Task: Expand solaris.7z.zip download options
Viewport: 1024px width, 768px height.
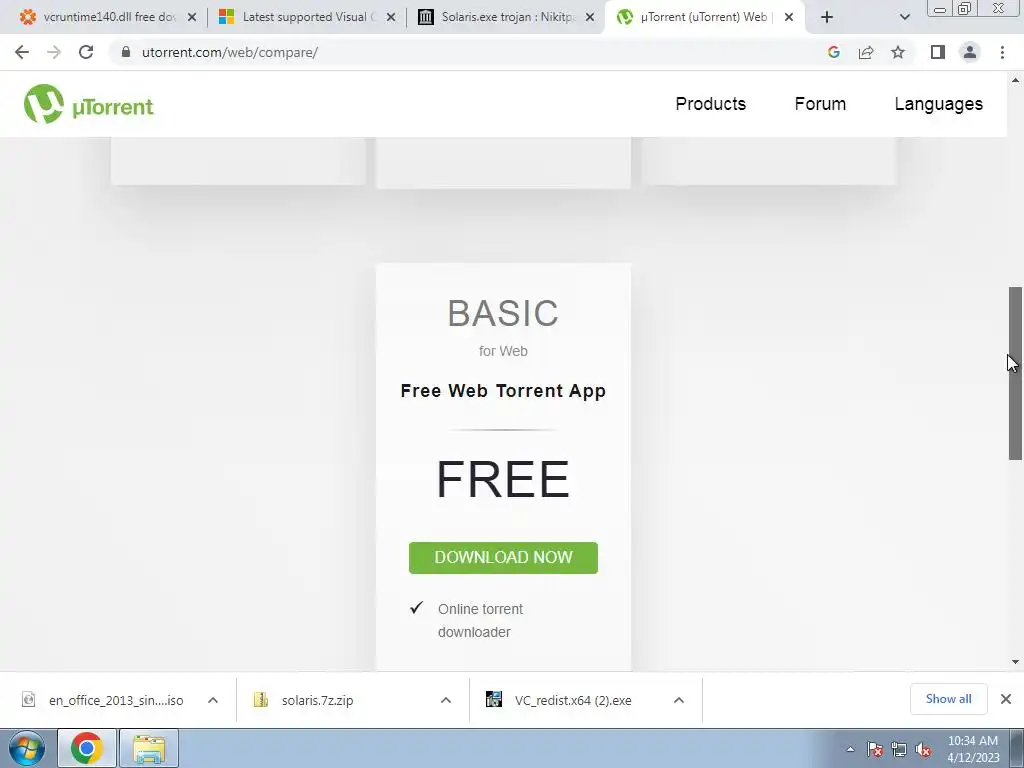Action: click(445, 700)
